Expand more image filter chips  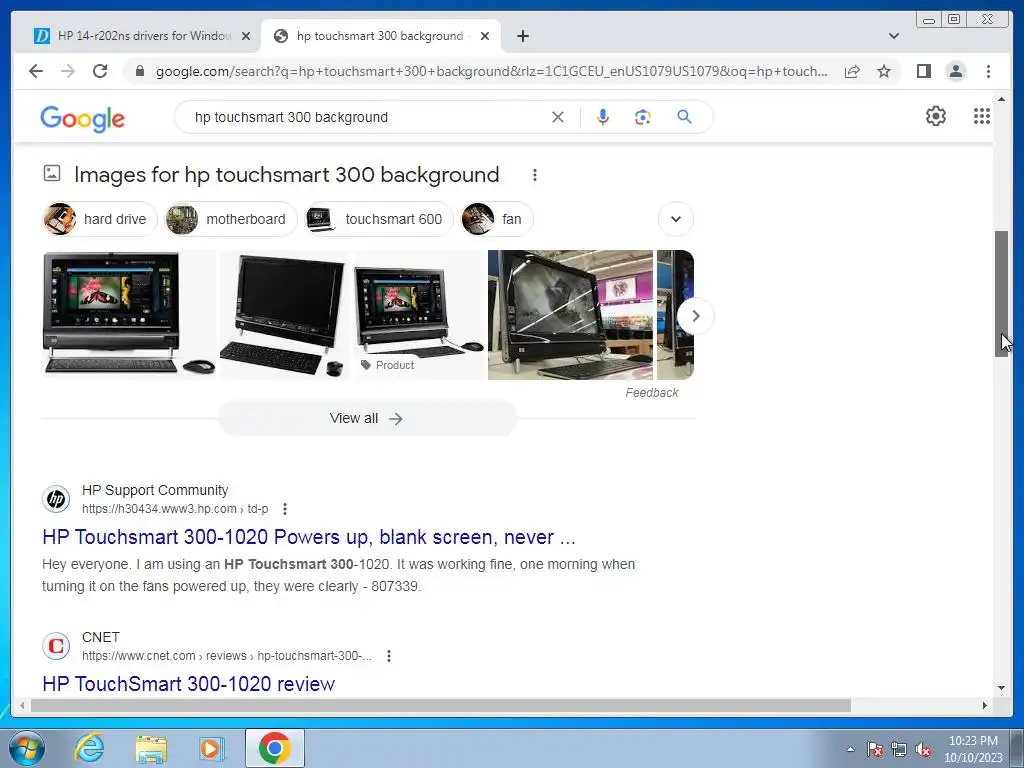(676, 219)
